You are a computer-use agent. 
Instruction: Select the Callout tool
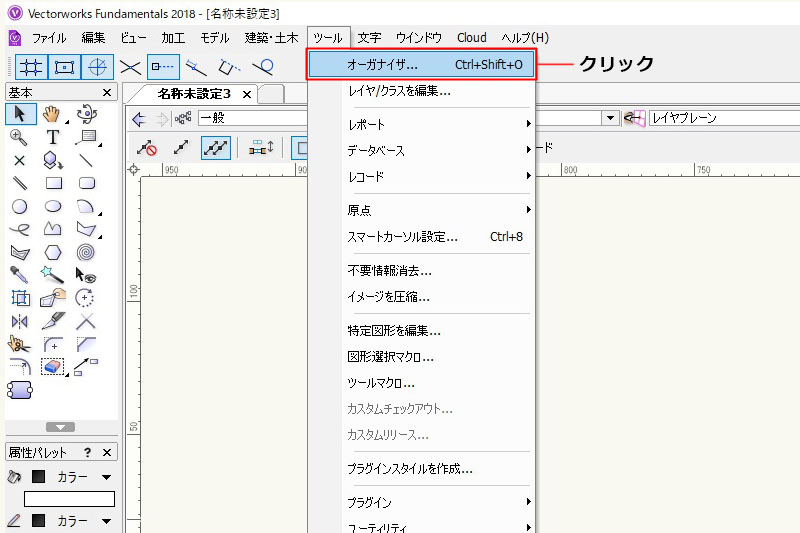[87, 137]
